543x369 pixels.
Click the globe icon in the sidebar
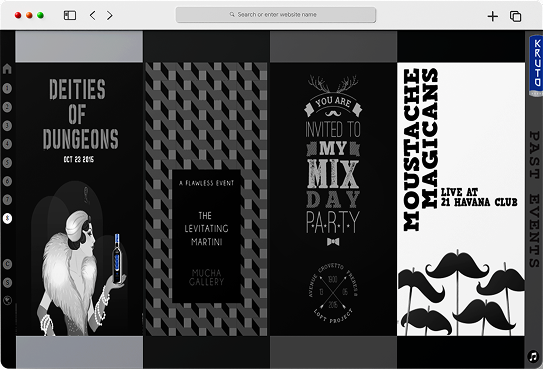(7, 300)
